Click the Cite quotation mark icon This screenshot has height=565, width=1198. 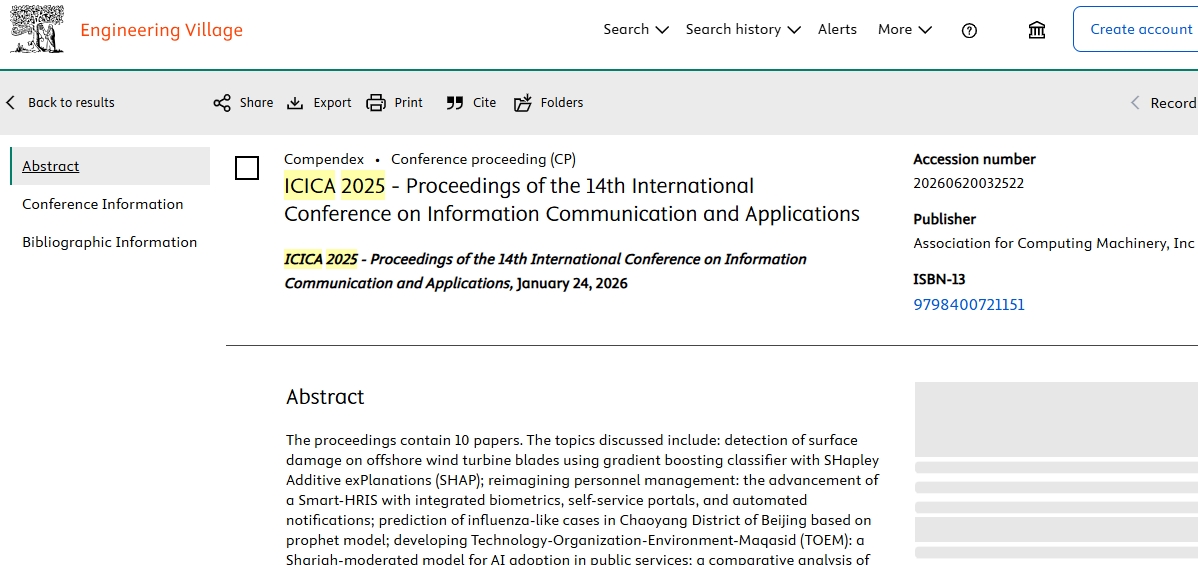coord(455,102)
